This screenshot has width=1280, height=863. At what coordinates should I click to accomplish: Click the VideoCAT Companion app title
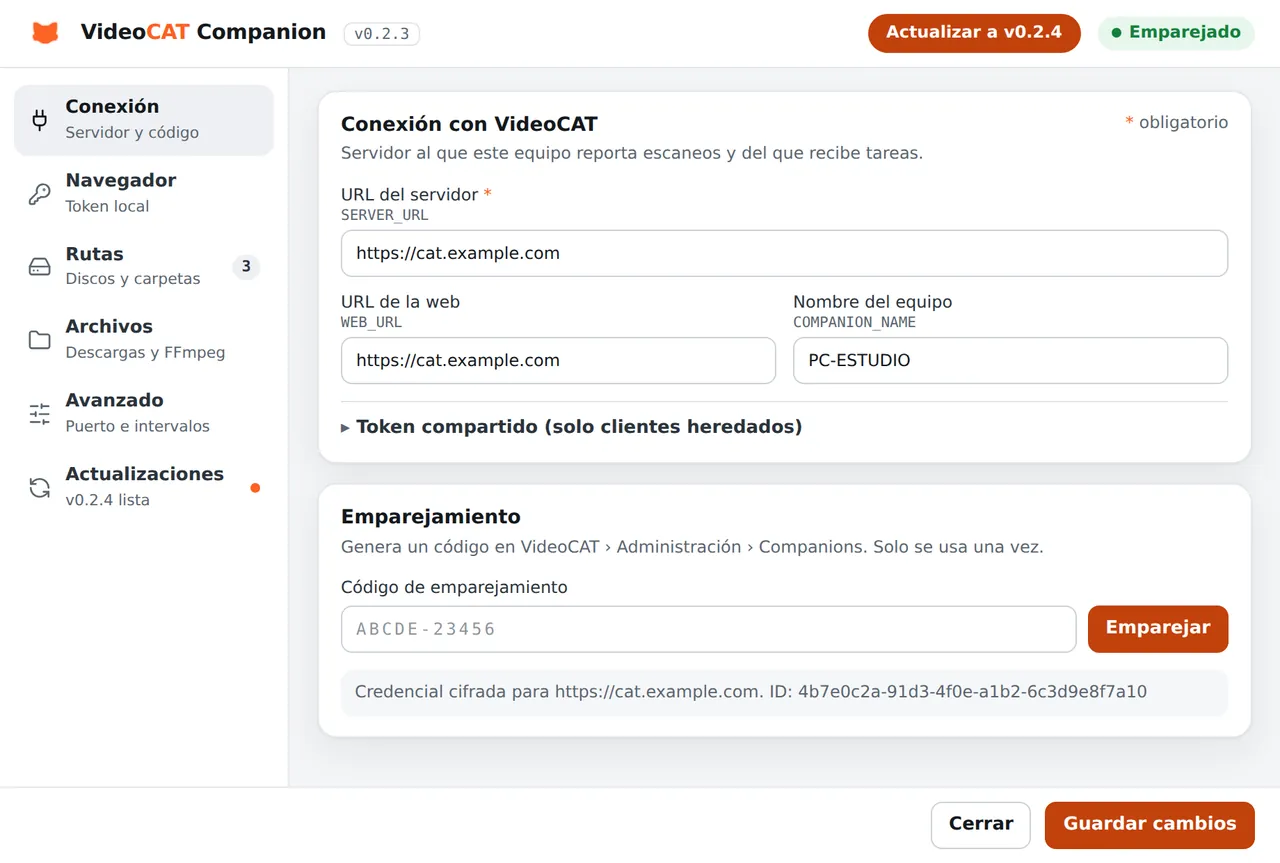[203, 32]
